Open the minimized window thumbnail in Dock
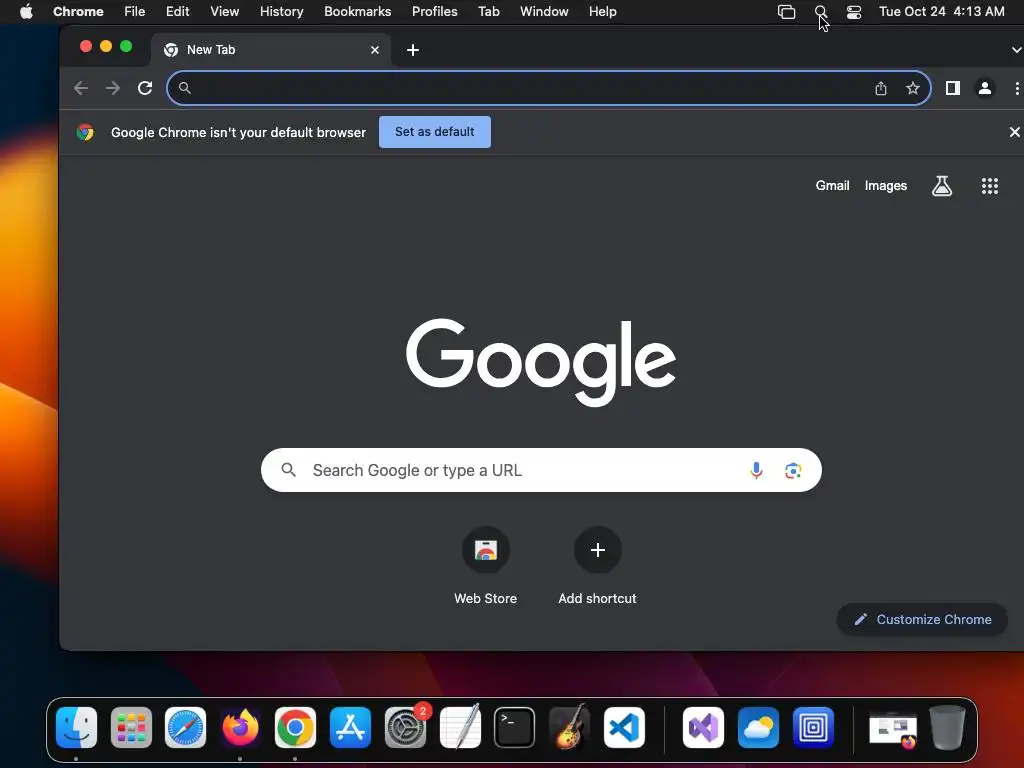1024x768 pixels. coord(893,729)
